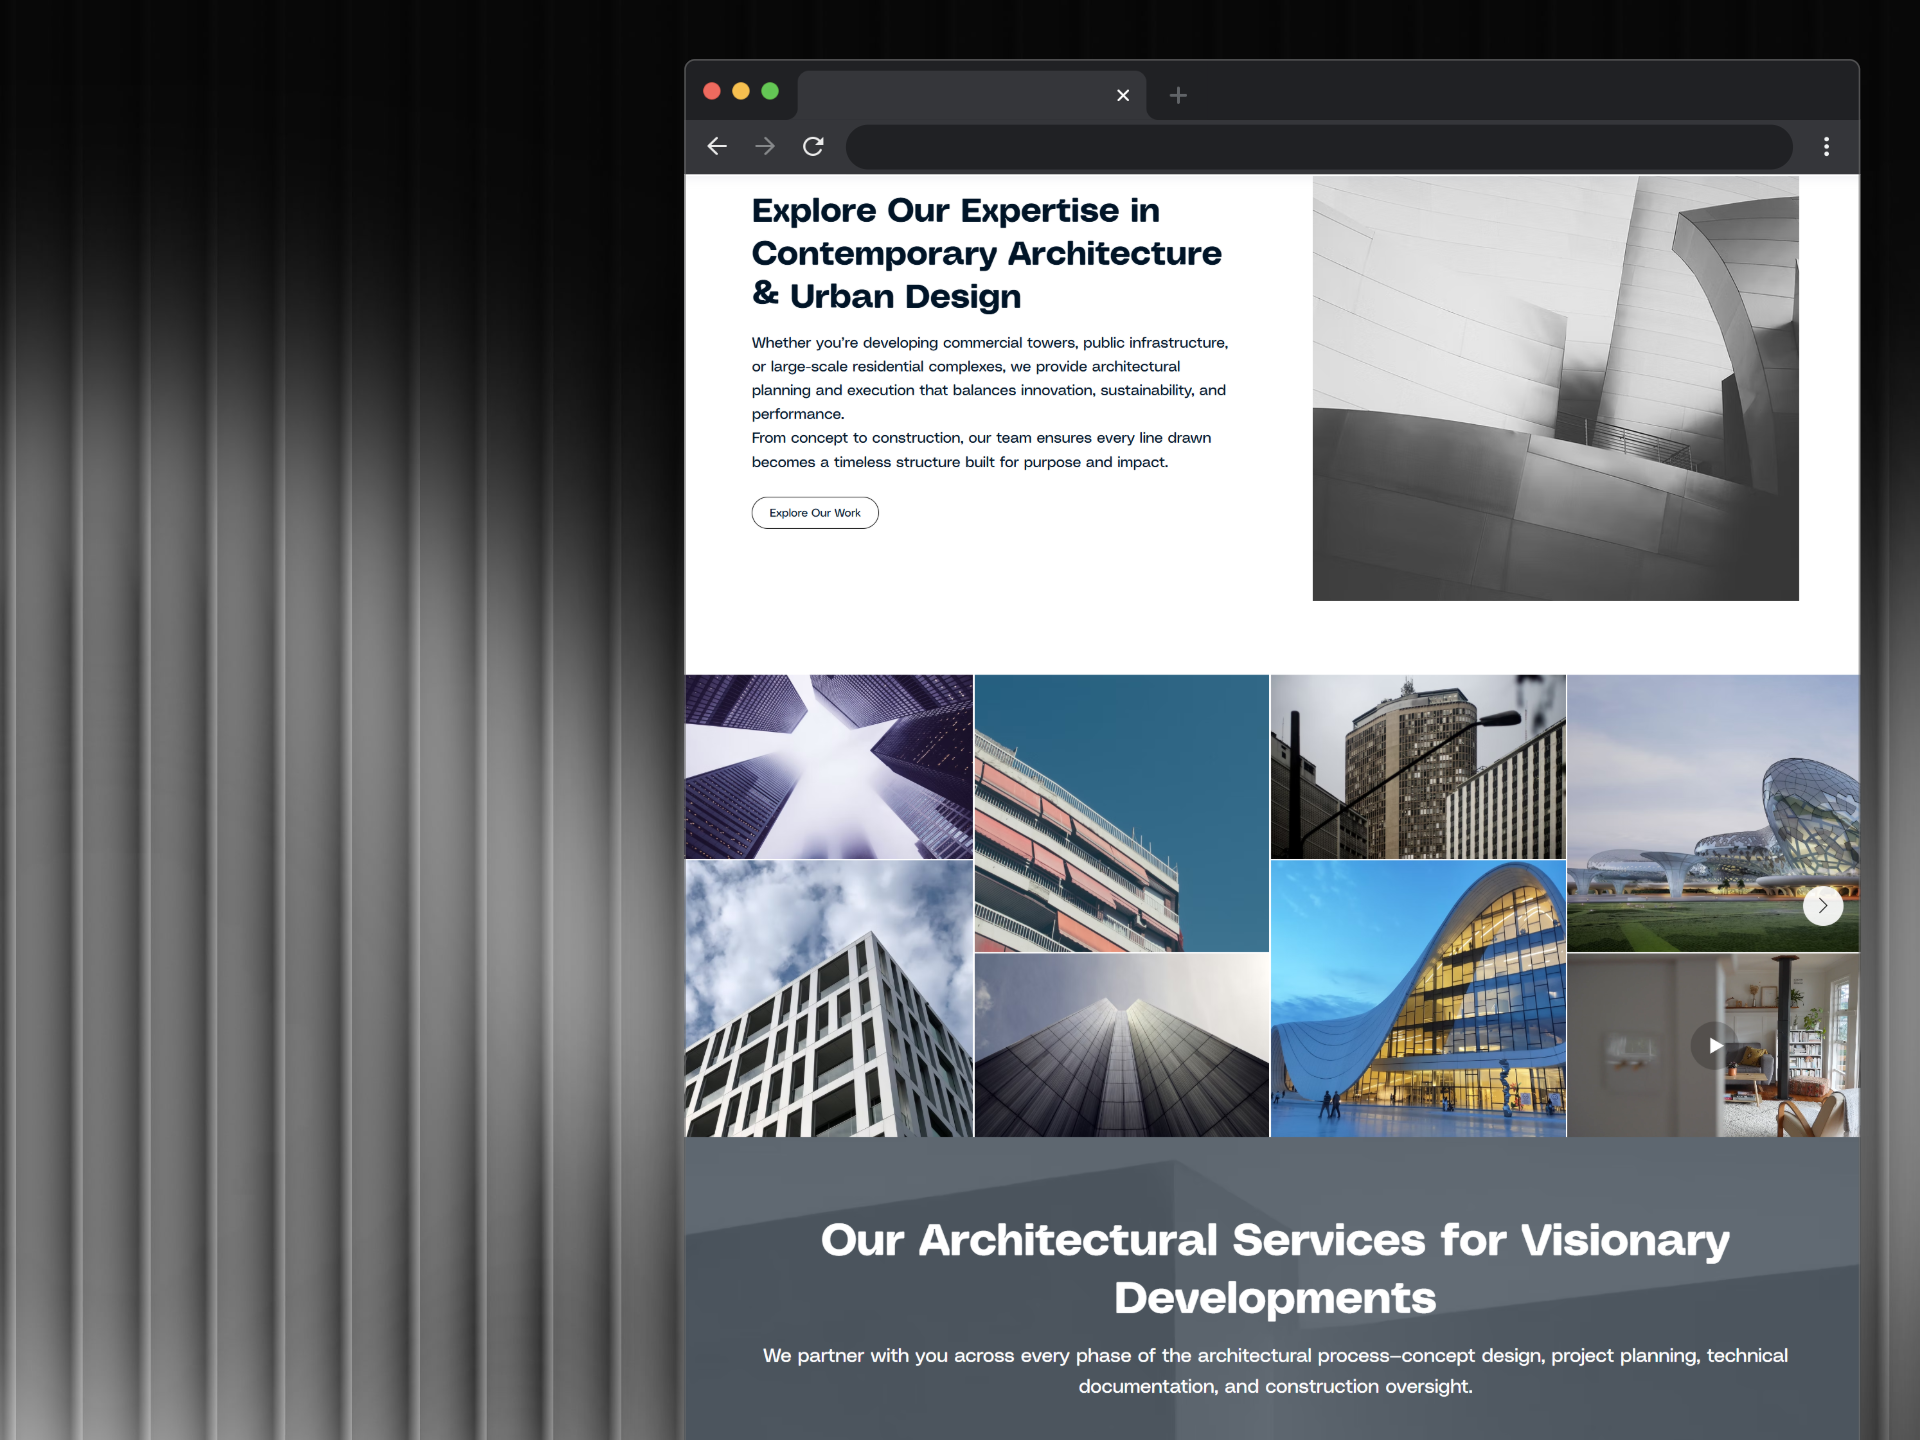
Task: Click the new tab plus icon
Action: [x=1178, y=95]
